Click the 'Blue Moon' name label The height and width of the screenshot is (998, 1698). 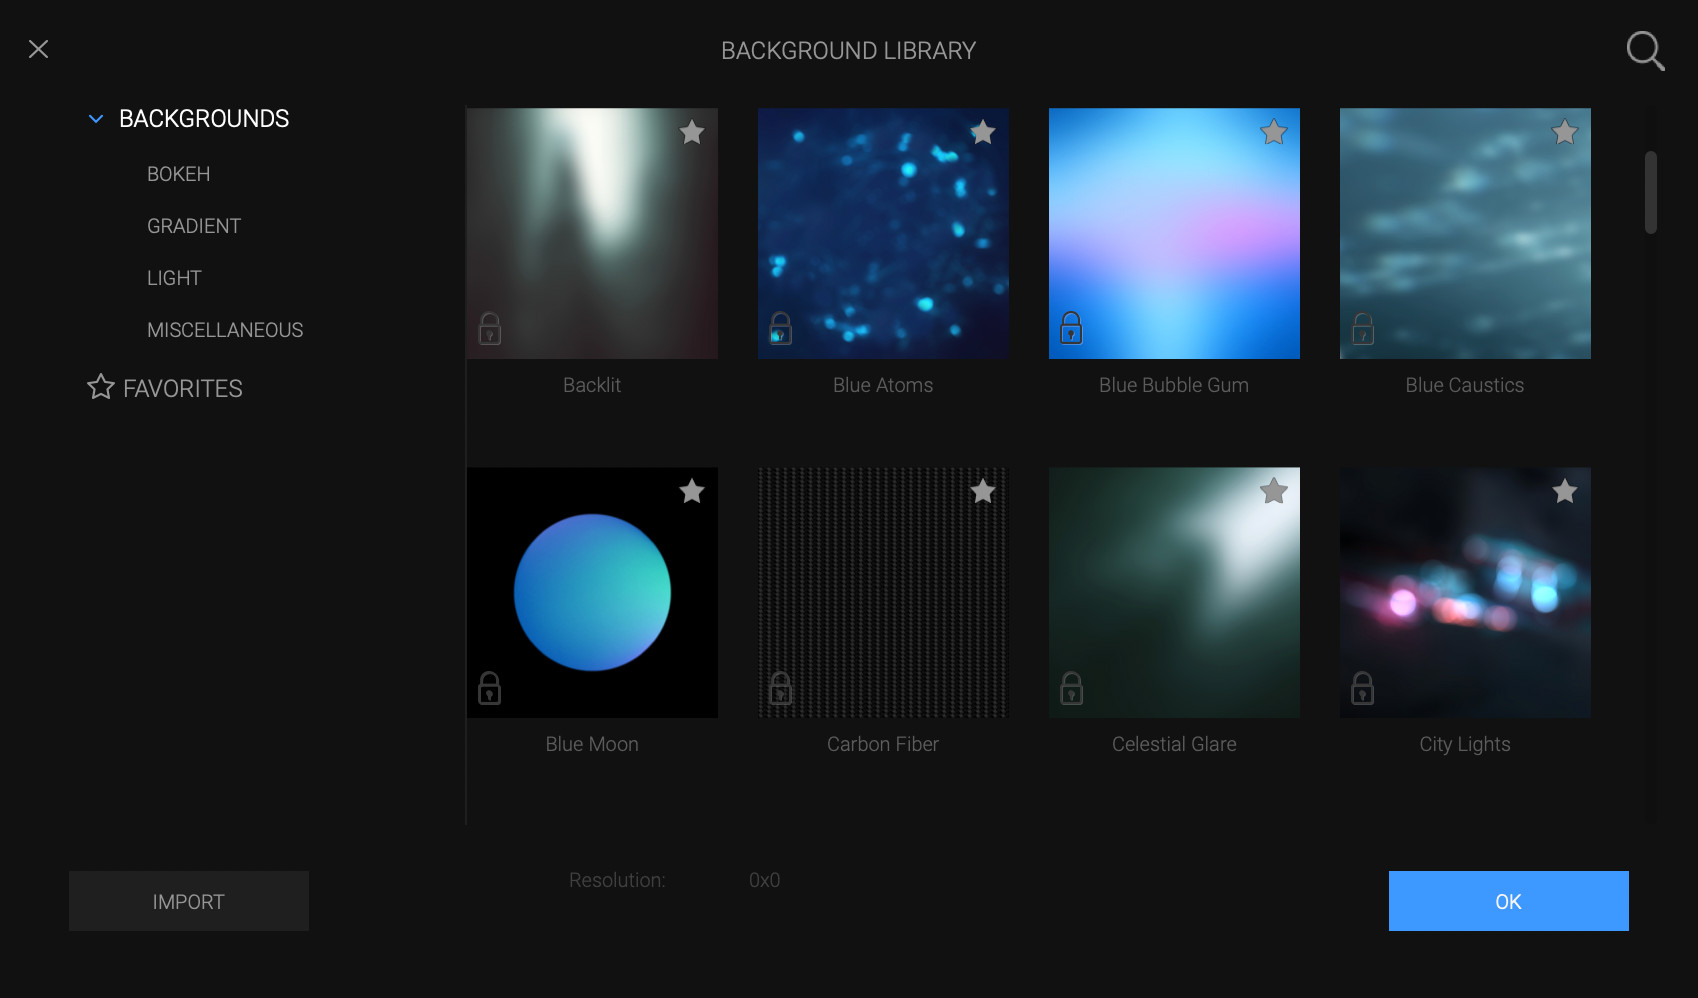click(592, 744)
